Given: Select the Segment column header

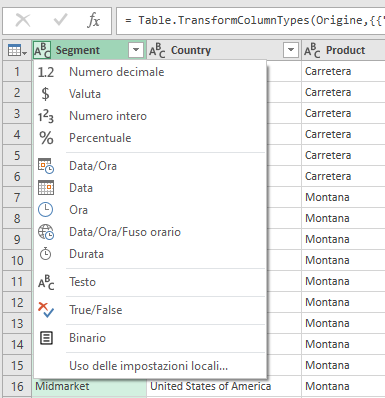Looking at the screenshot, I should (89, 50).
